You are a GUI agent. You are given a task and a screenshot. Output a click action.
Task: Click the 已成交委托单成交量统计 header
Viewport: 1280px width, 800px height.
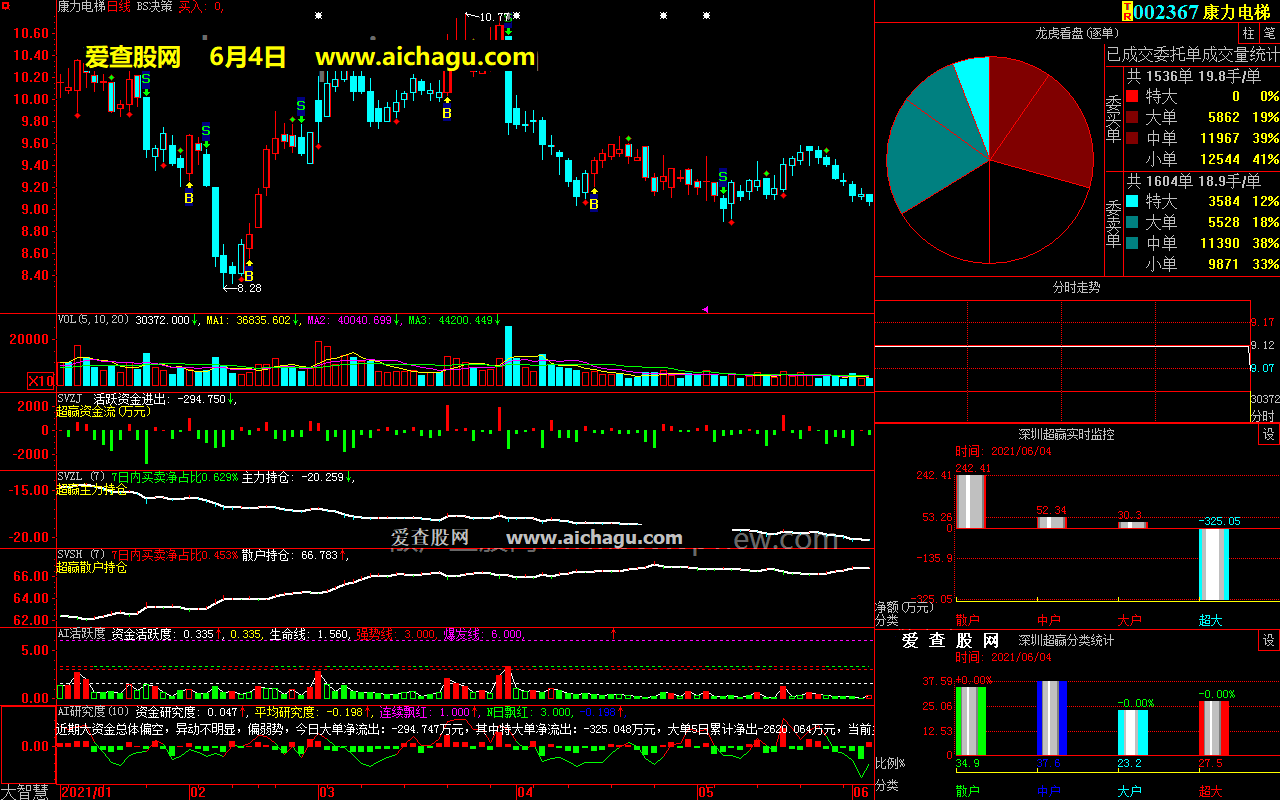(x=1192, y=54)
